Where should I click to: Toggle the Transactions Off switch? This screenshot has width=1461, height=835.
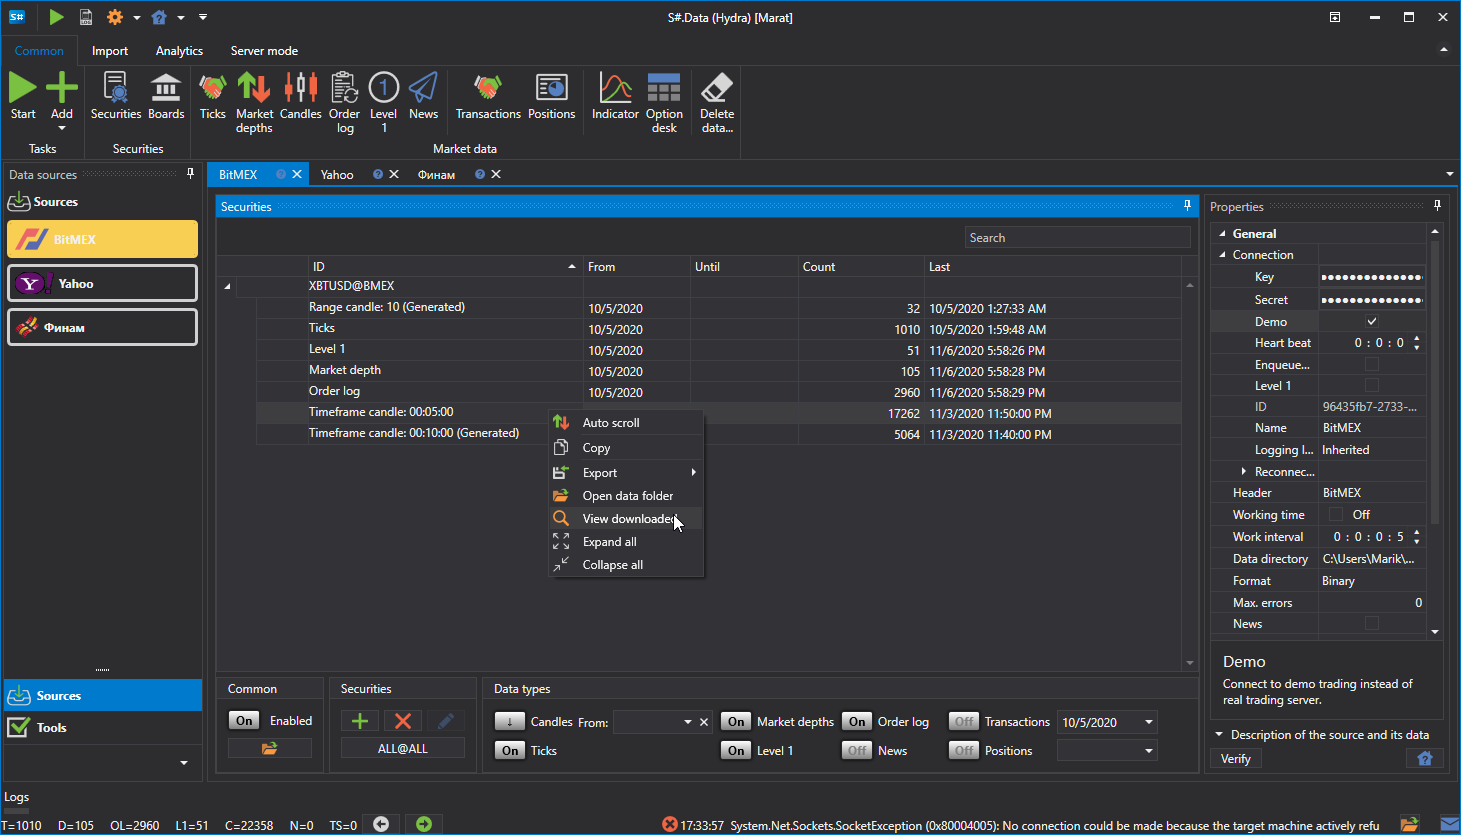coord(964,722)
